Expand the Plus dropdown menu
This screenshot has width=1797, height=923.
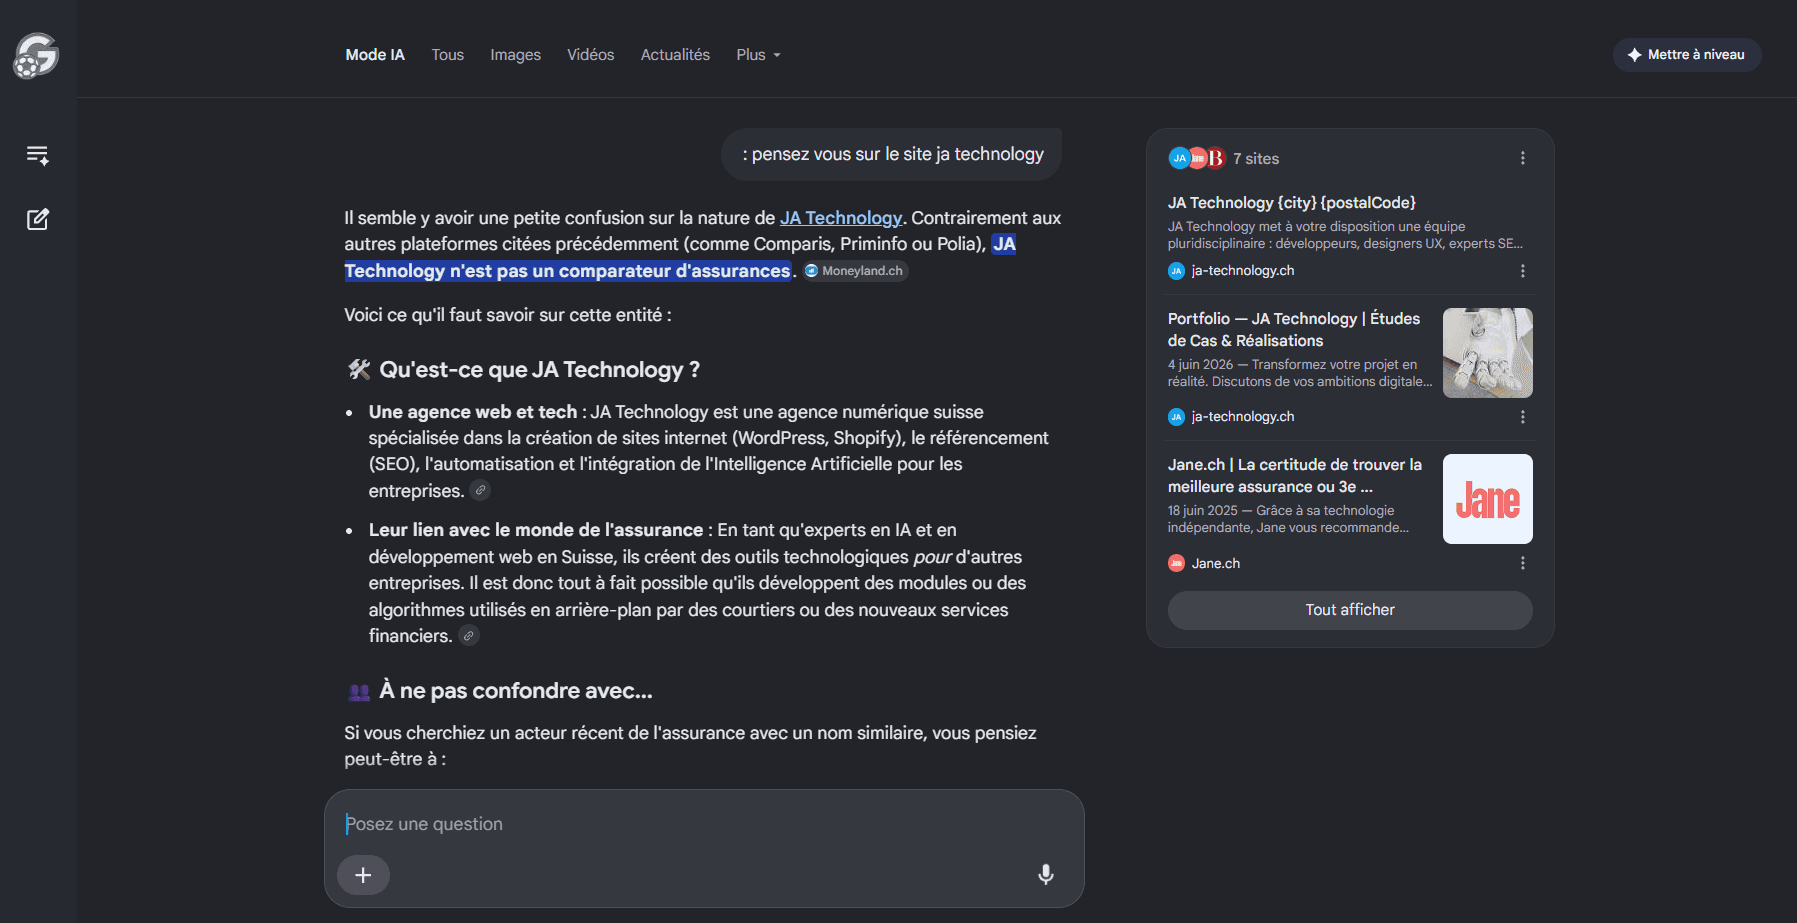point(758,55)
